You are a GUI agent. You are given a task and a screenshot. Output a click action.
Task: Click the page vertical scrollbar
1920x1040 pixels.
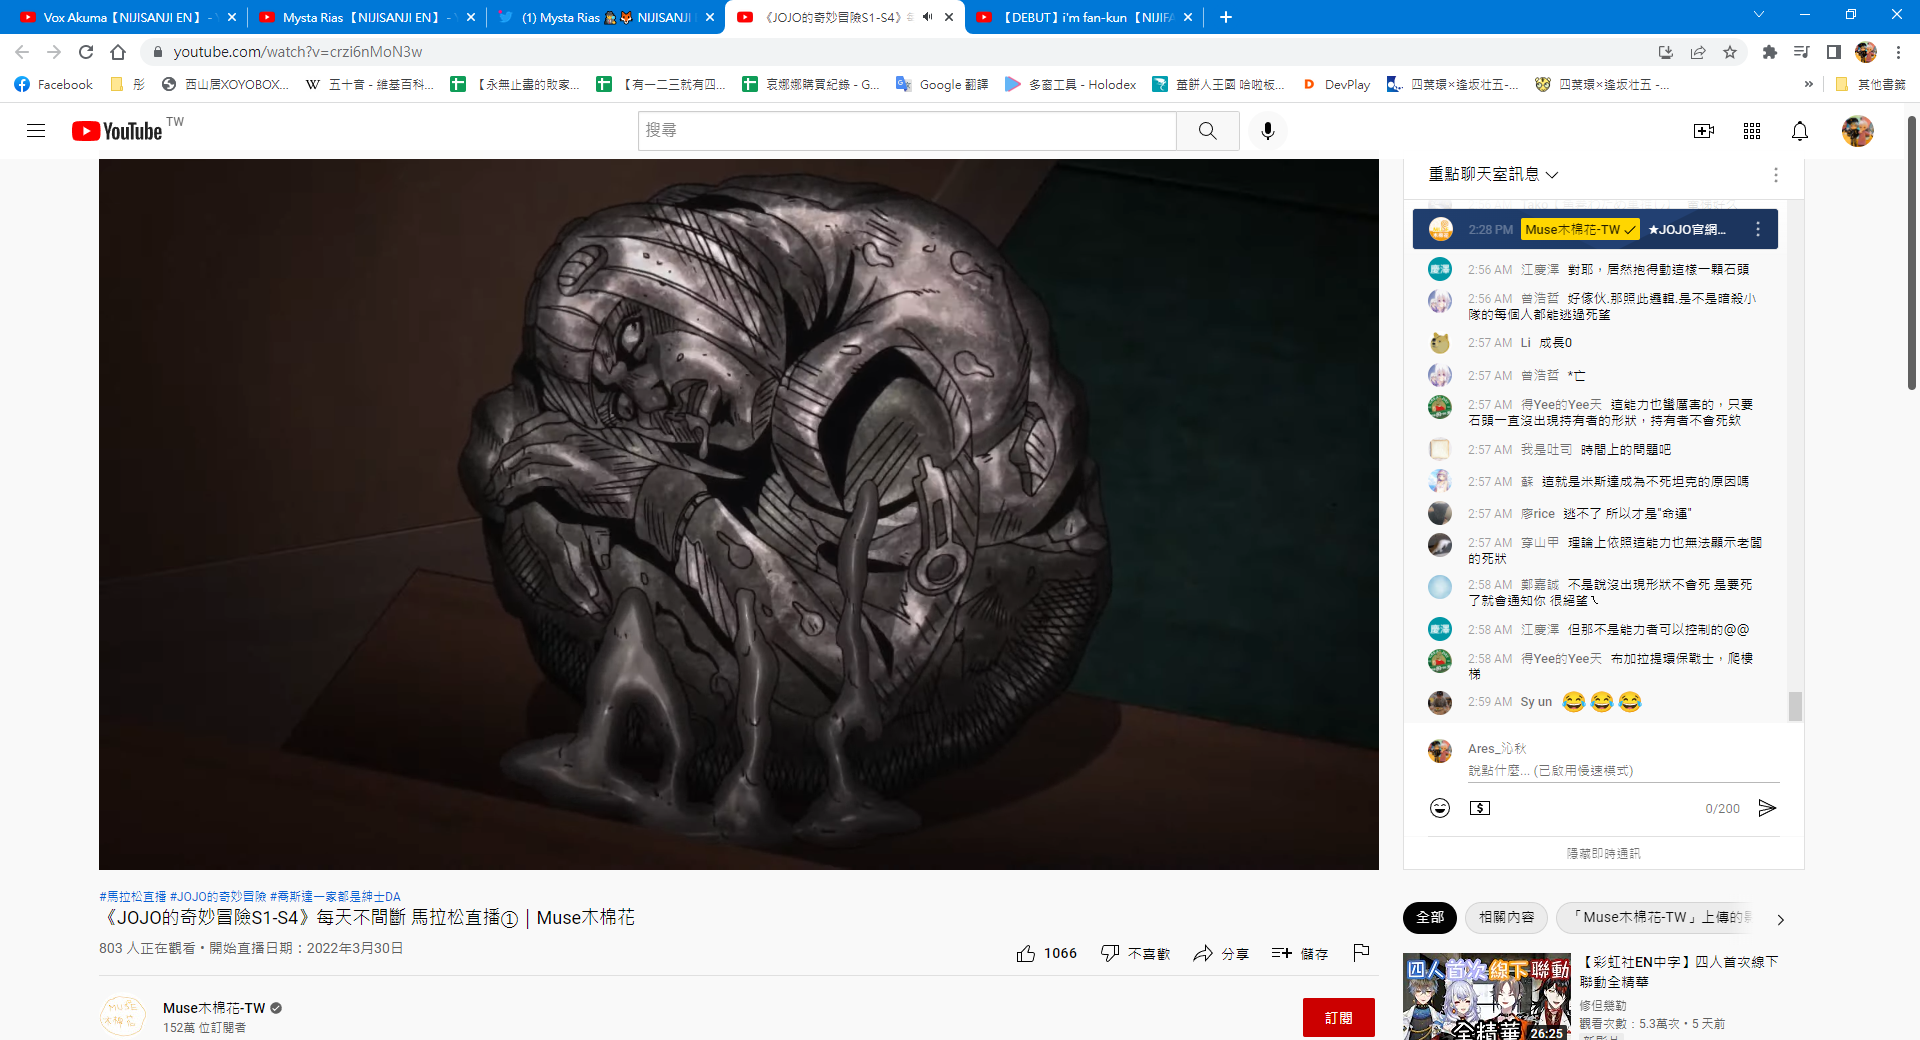[x=1912, y=252]
